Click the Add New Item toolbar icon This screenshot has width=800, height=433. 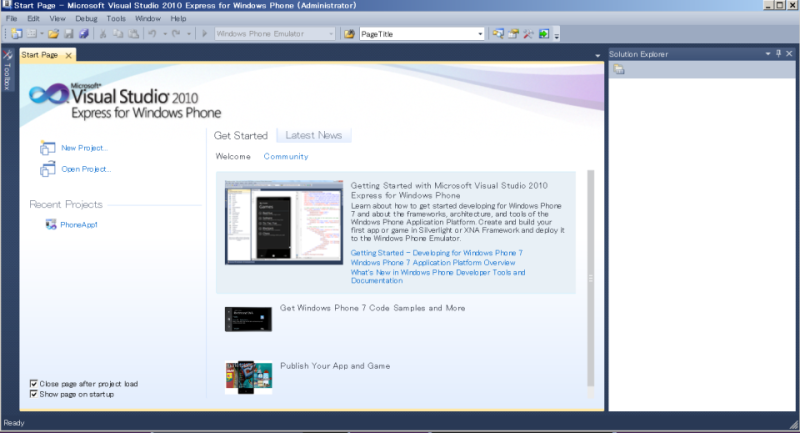[32, 34]
